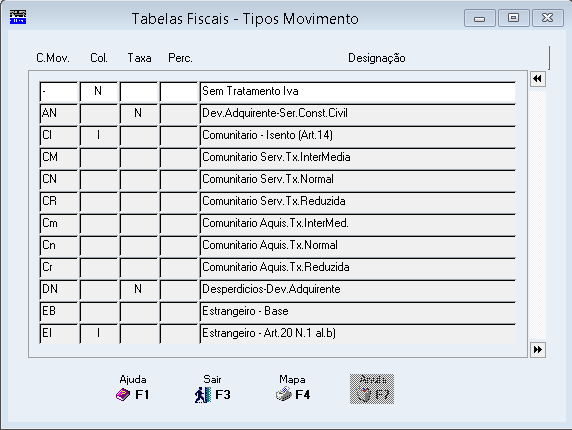The image size is (572, 430).
Task: Click the Designação column header
Action: pyautogui.click(x=376, y=58)
